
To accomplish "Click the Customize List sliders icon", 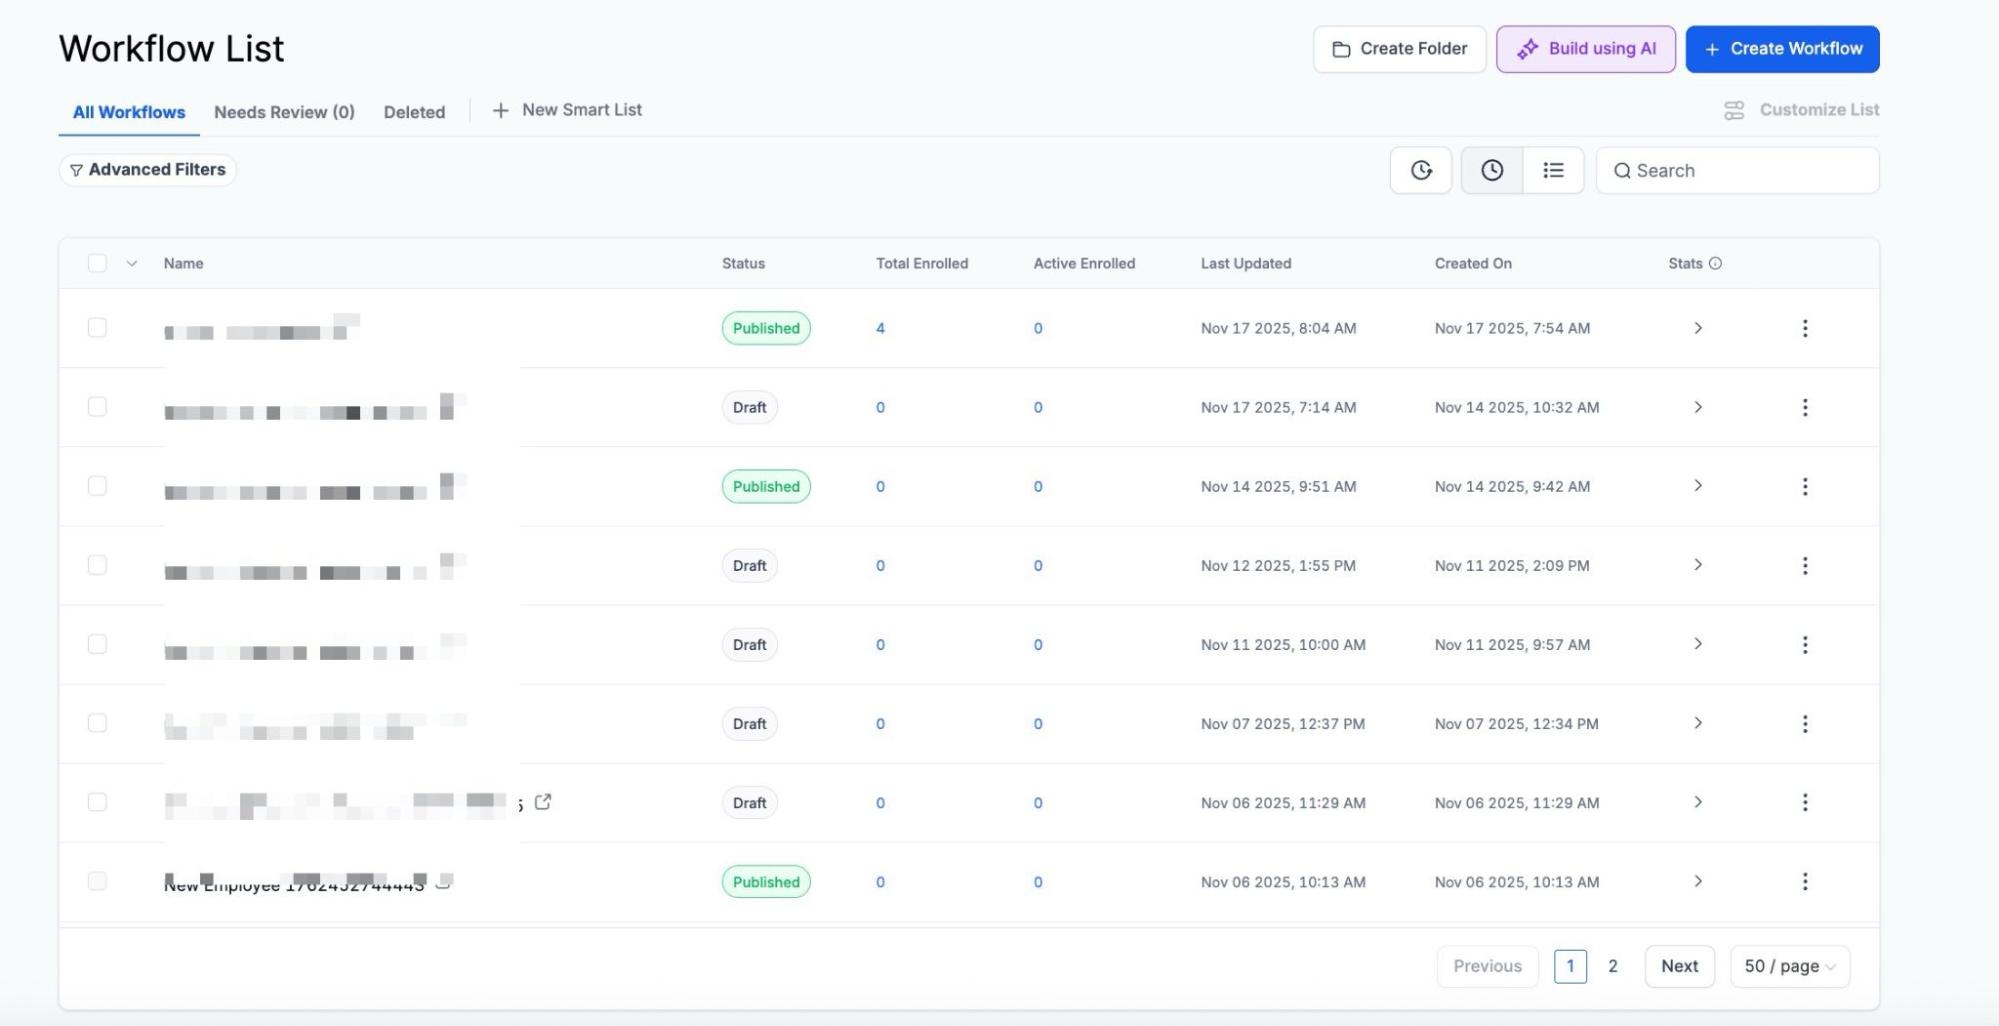I will (x=1734, y=110).
